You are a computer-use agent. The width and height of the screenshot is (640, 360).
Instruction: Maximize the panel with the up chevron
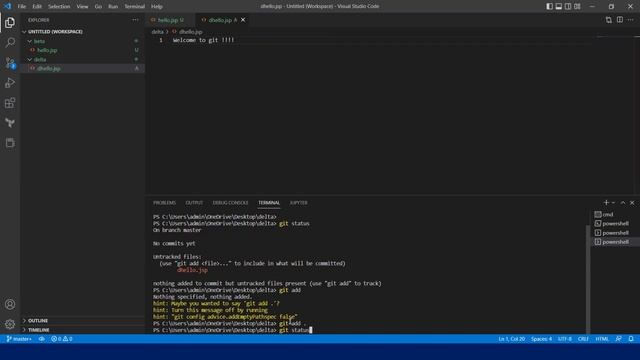click(623, 202)
